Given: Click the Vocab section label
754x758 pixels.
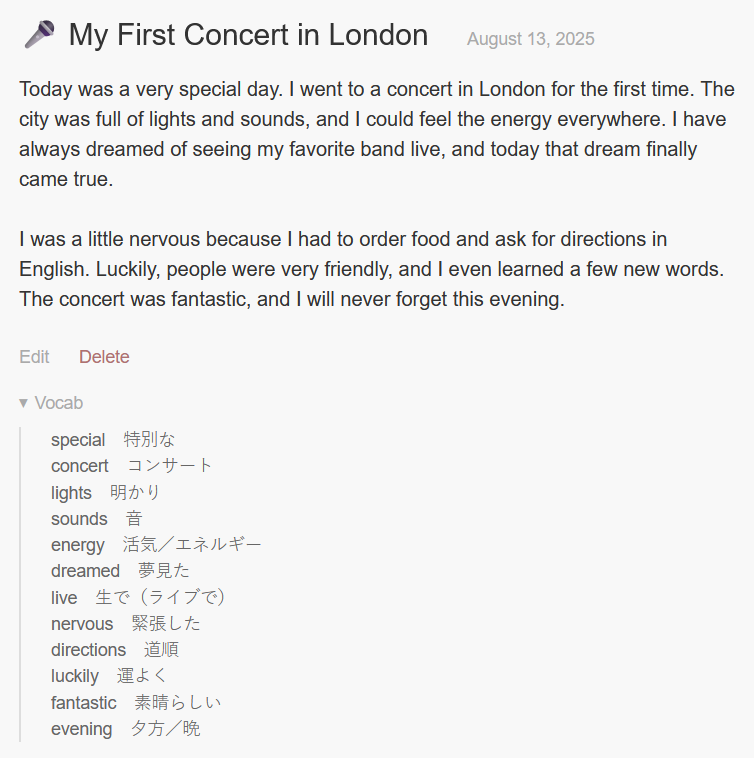Looking at the screenshot, I should pyautogui.click(x=59, y=403).
